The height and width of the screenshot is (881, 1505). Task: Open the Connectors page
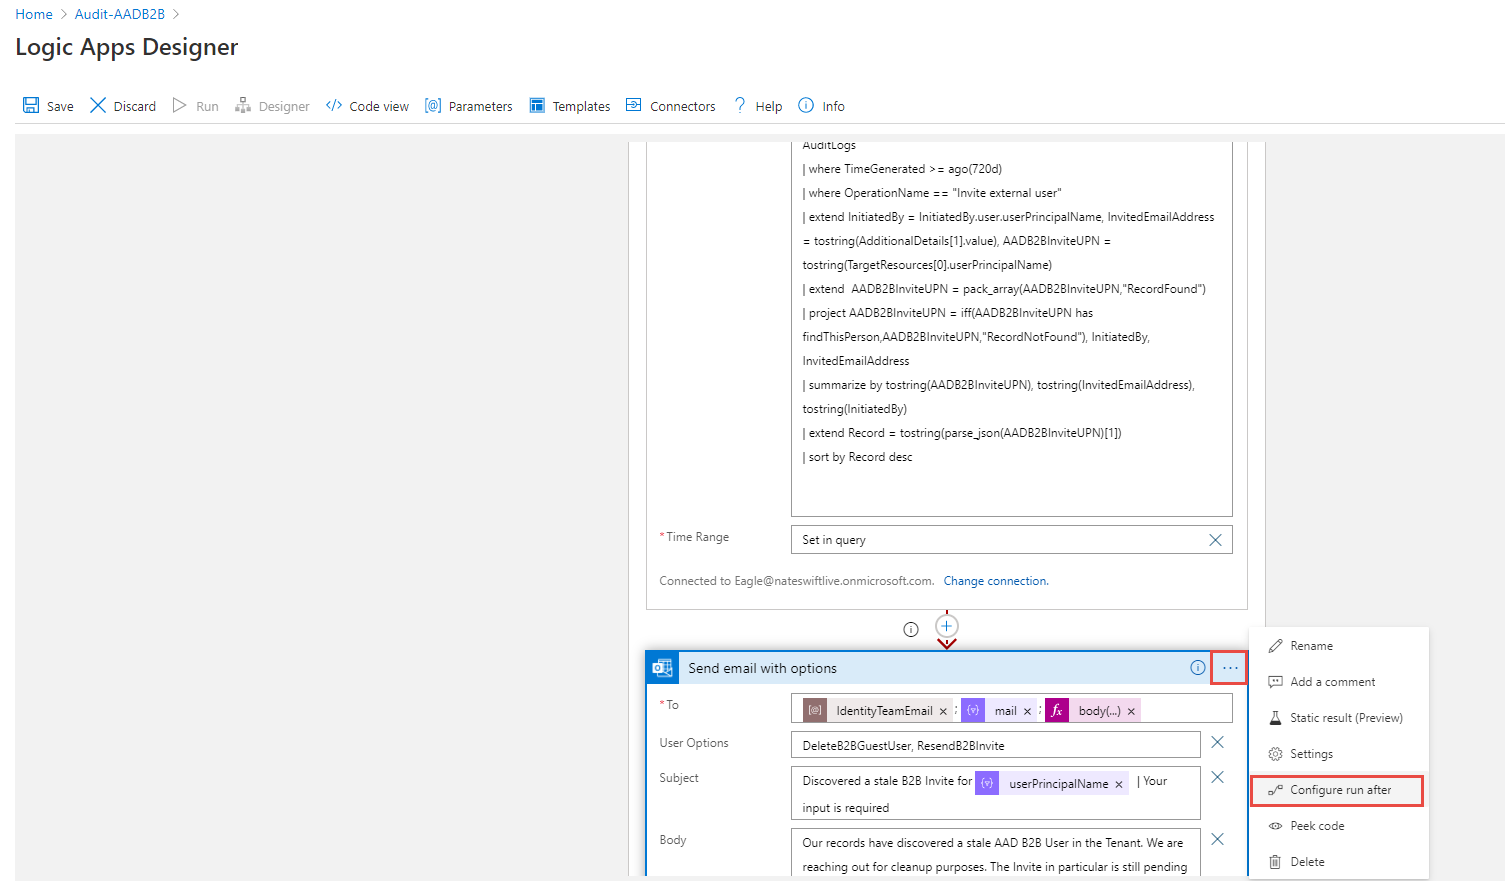[671, 106]
